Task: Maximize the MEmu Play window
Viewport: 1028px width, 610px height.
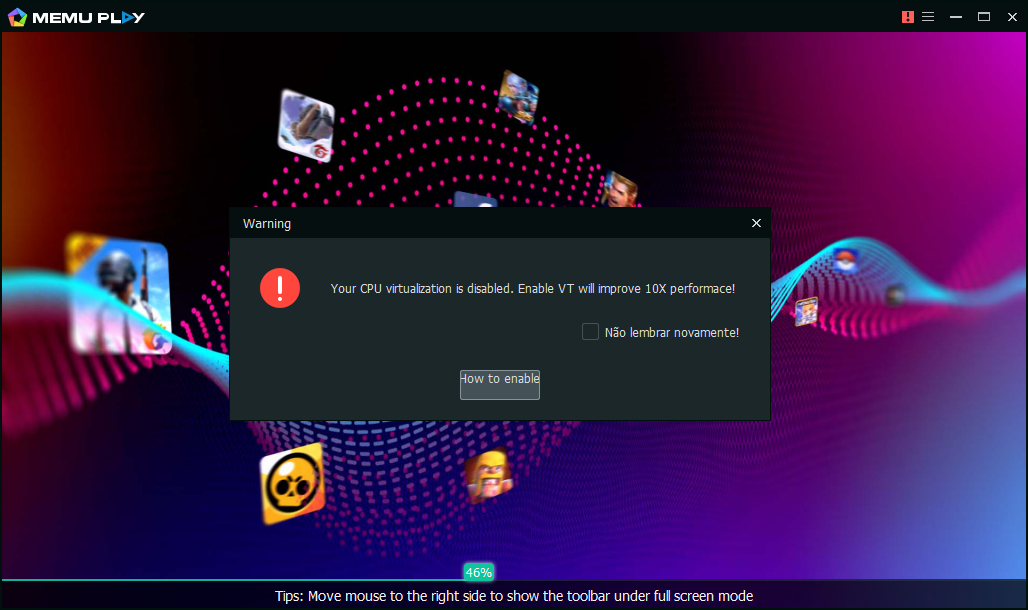Action: (x=983, y=17)
